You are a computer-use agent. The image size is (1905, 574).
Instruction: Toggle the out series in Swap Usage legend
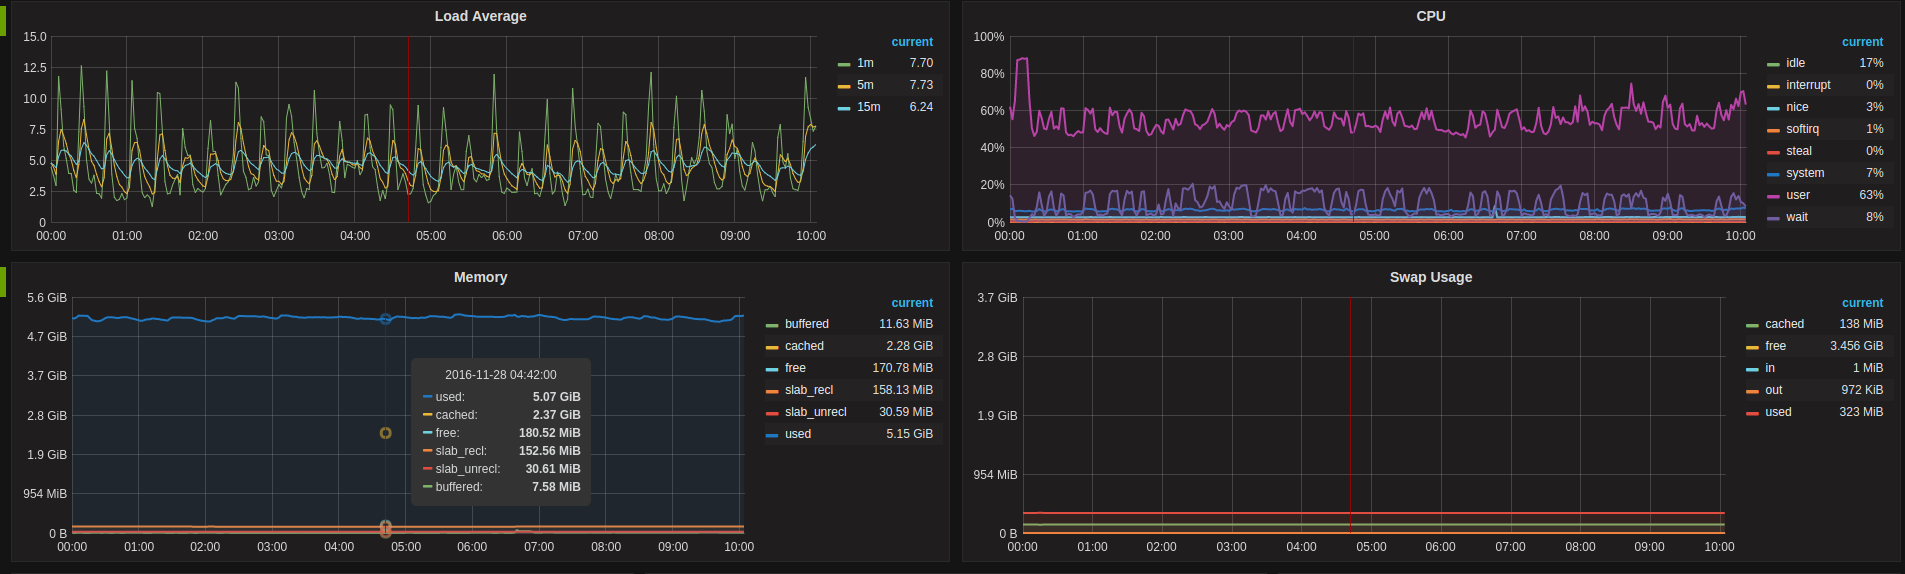tap(1773, 390)
